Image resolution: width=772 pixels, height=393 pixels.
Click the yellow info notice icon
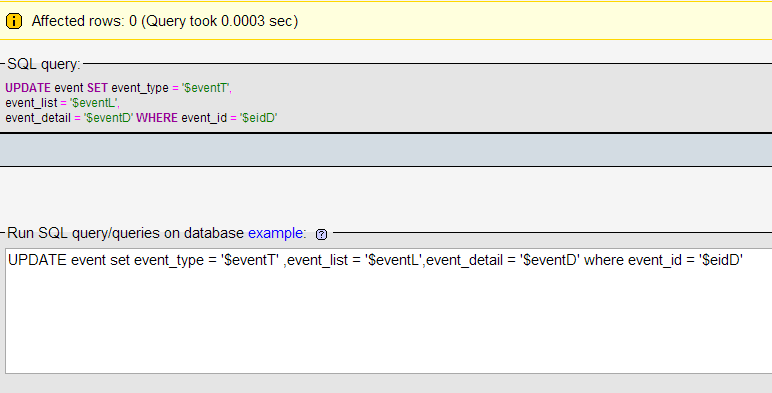tap(14, 21)
